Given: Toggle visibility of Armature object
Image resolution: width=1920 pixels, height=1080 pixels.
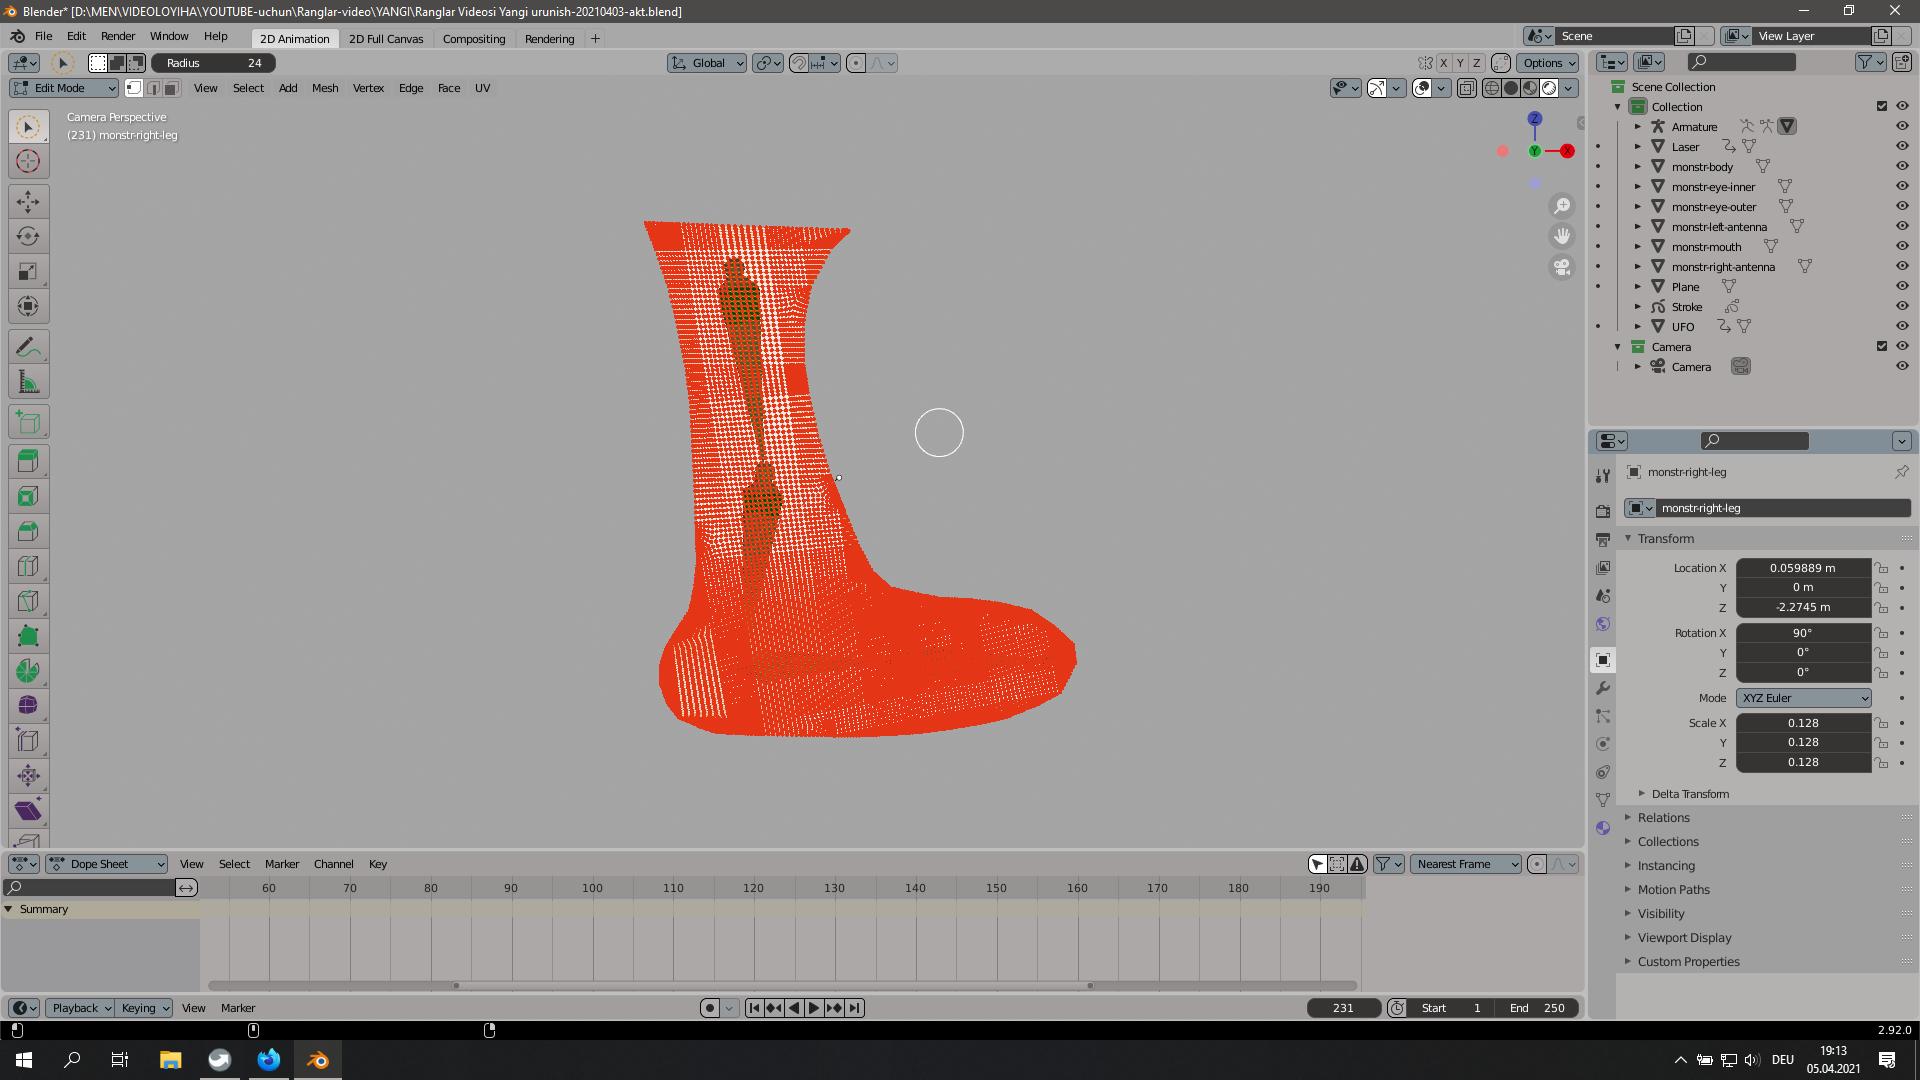Looking at the screenshot, I should coord(1902,126).
